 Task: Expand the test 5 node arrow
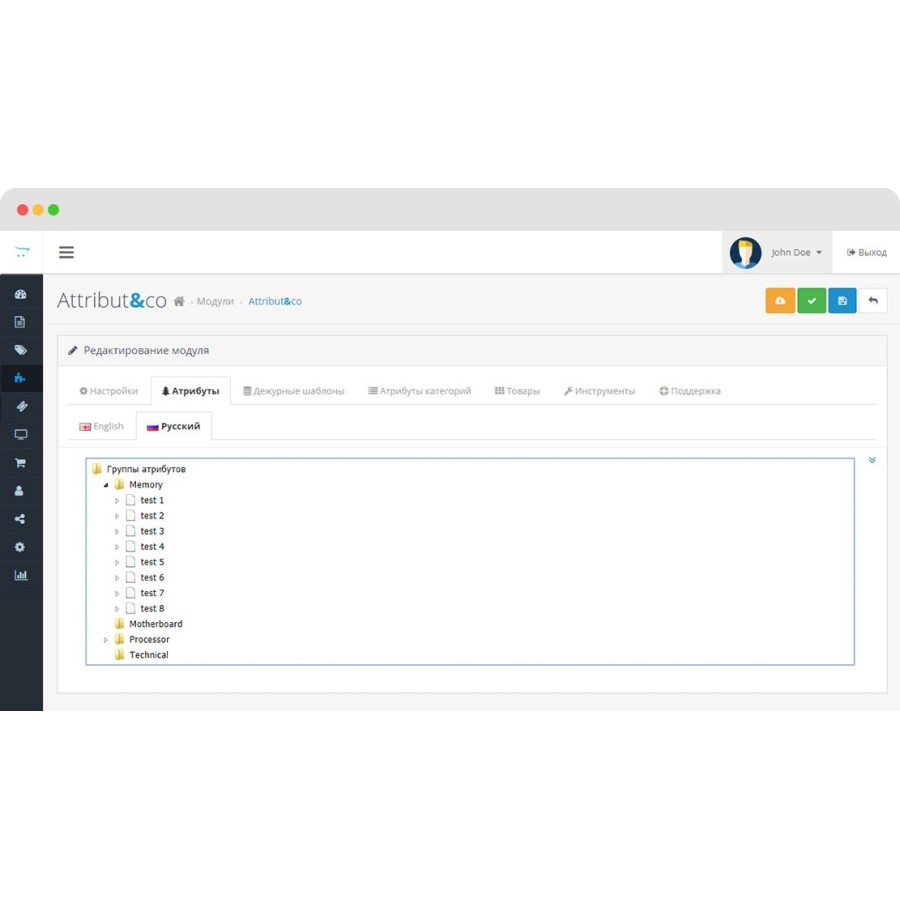coord(117,562)
